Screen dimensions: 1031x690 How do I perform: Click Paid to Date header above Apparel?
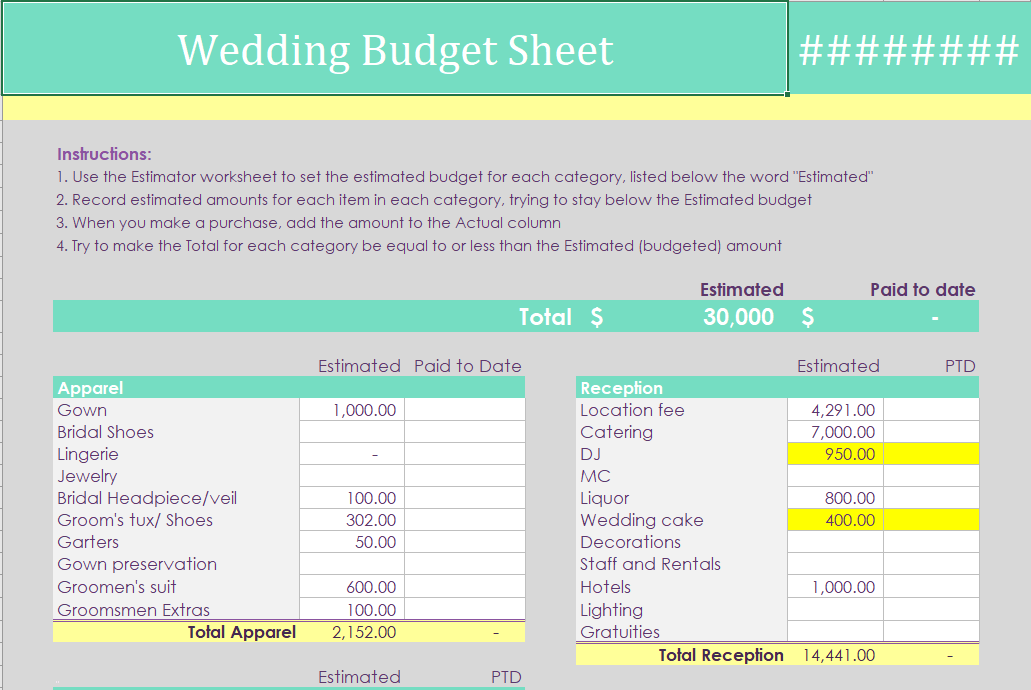click(x=468, y=366)
